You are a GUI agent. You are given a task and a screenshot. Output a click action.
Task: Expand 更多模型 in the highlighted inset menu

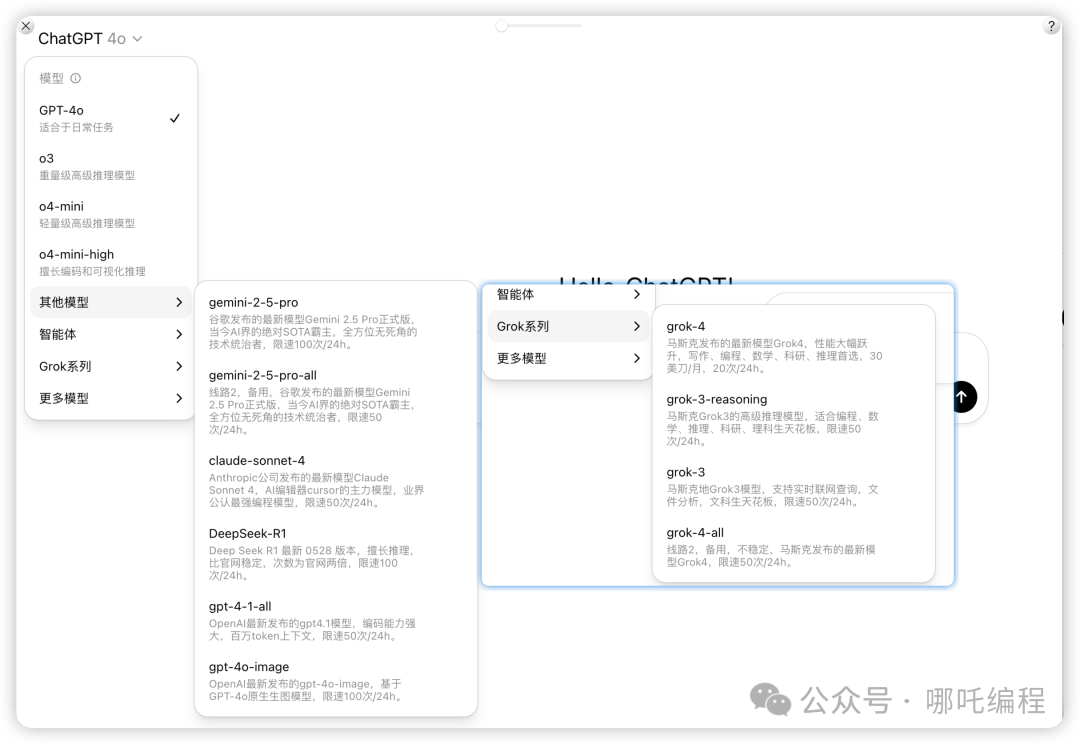point(568,358)
